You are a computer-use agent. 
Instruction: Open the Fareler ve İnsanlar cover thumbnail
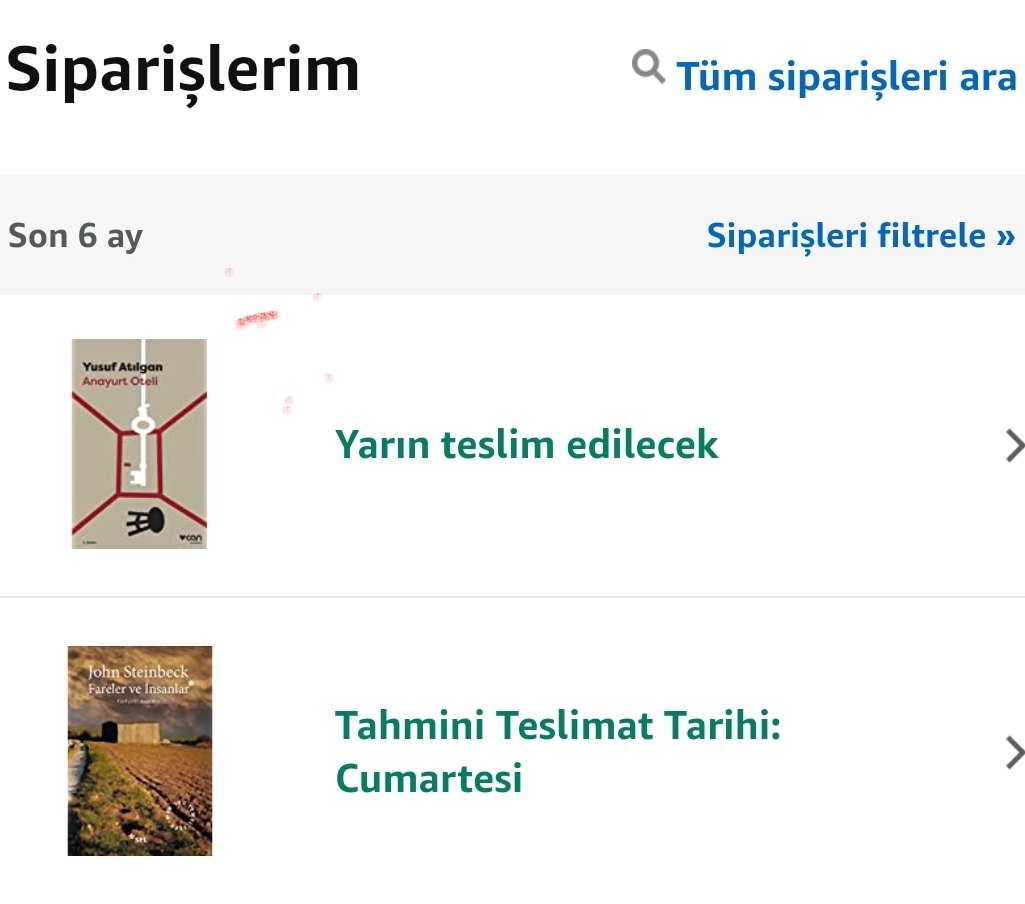click(140, 750)
